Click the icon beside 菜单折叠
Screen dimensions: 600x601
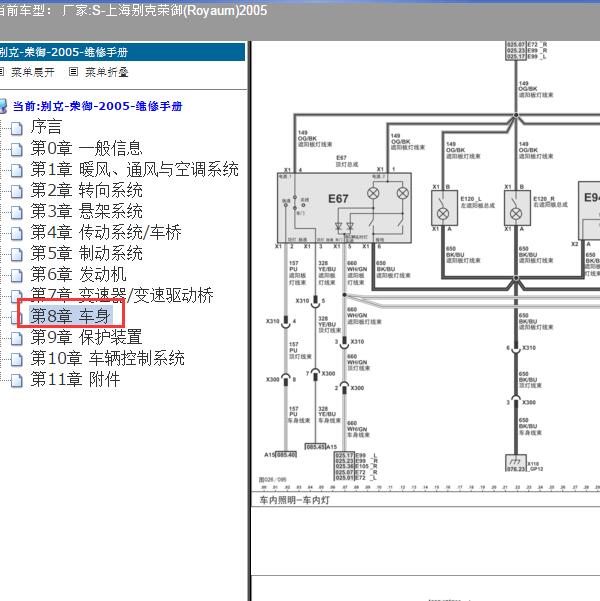pos(73,72)
